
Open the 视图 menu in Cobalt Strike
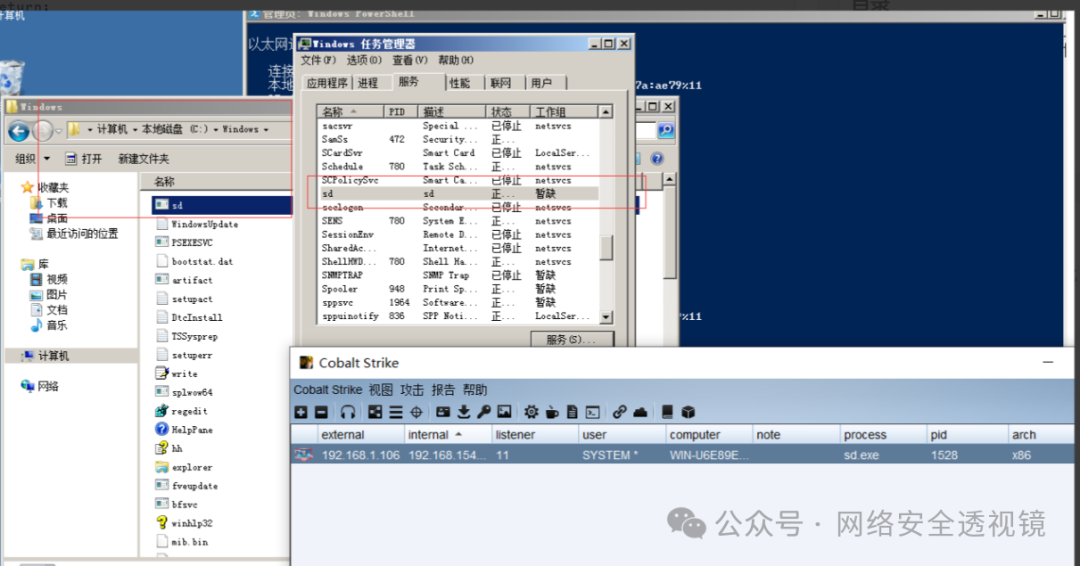(x=380, y=390)
